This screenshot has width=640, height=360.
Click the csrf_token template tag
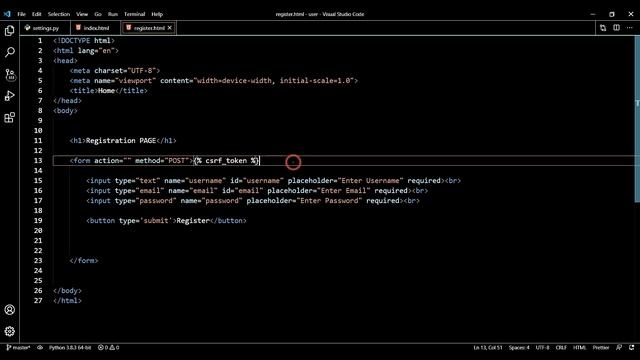pyautogui.click(x=226, y=160)
